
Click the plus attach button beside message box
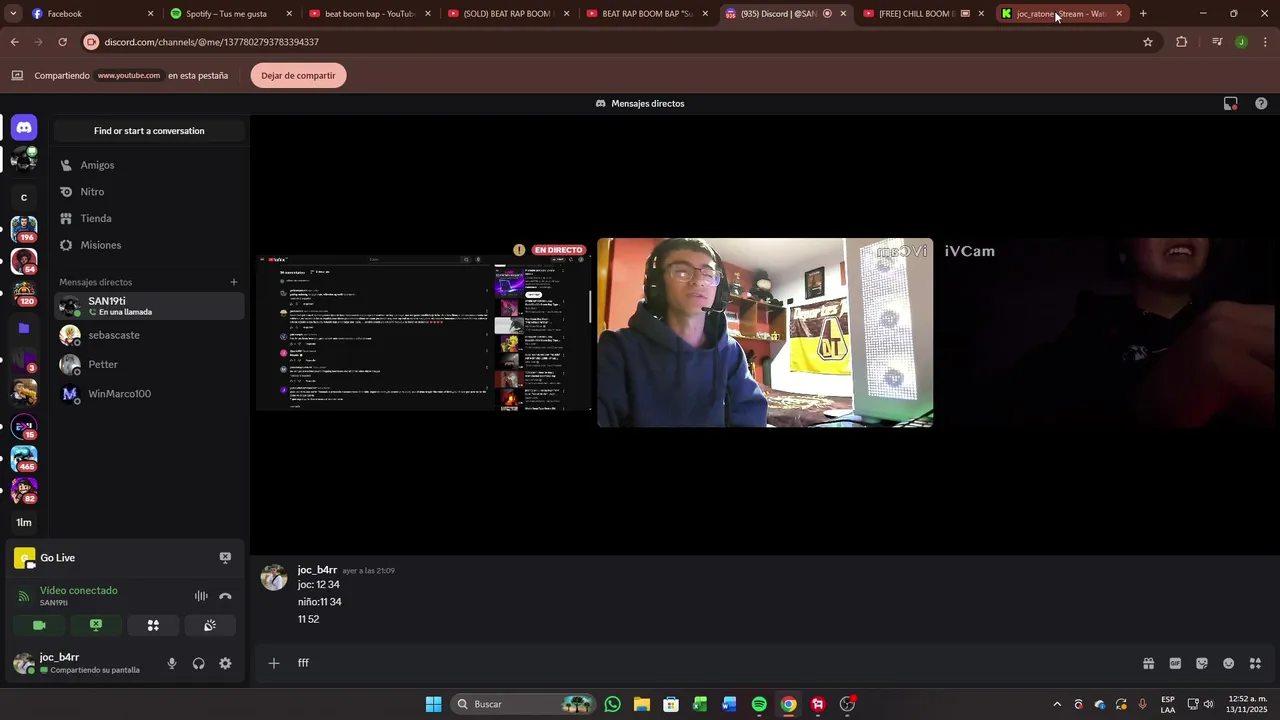[274, 663]
